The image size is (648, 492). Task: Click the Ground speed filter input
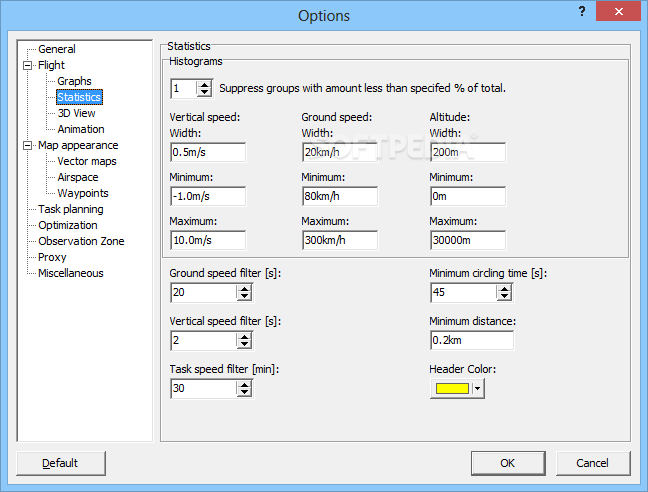click(x=204, y=292)
